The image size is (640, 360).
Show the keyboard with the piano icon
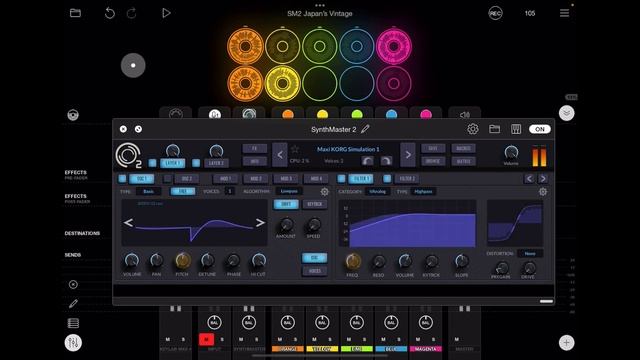(x=516, y=129)
